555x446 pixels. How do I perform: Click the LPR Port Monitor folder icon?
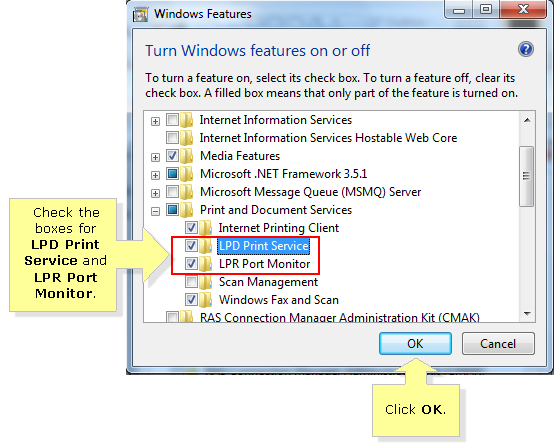(205, 264)
